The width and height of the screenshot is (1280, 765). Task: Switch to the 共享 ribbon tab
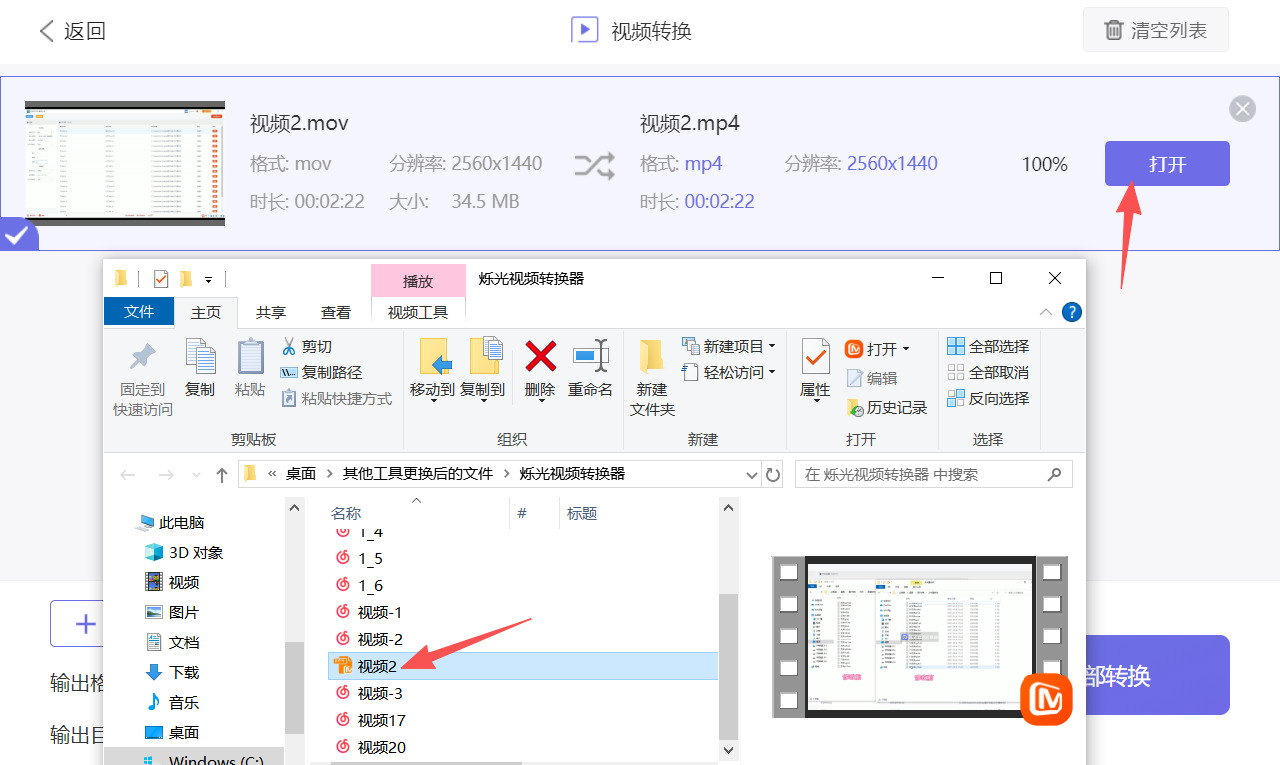pos(271,312)
